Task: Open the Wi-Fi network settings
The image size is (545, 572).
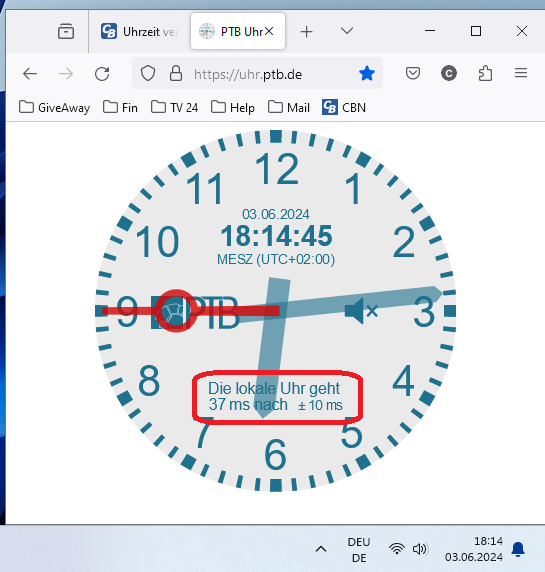Action: point(397,549)
